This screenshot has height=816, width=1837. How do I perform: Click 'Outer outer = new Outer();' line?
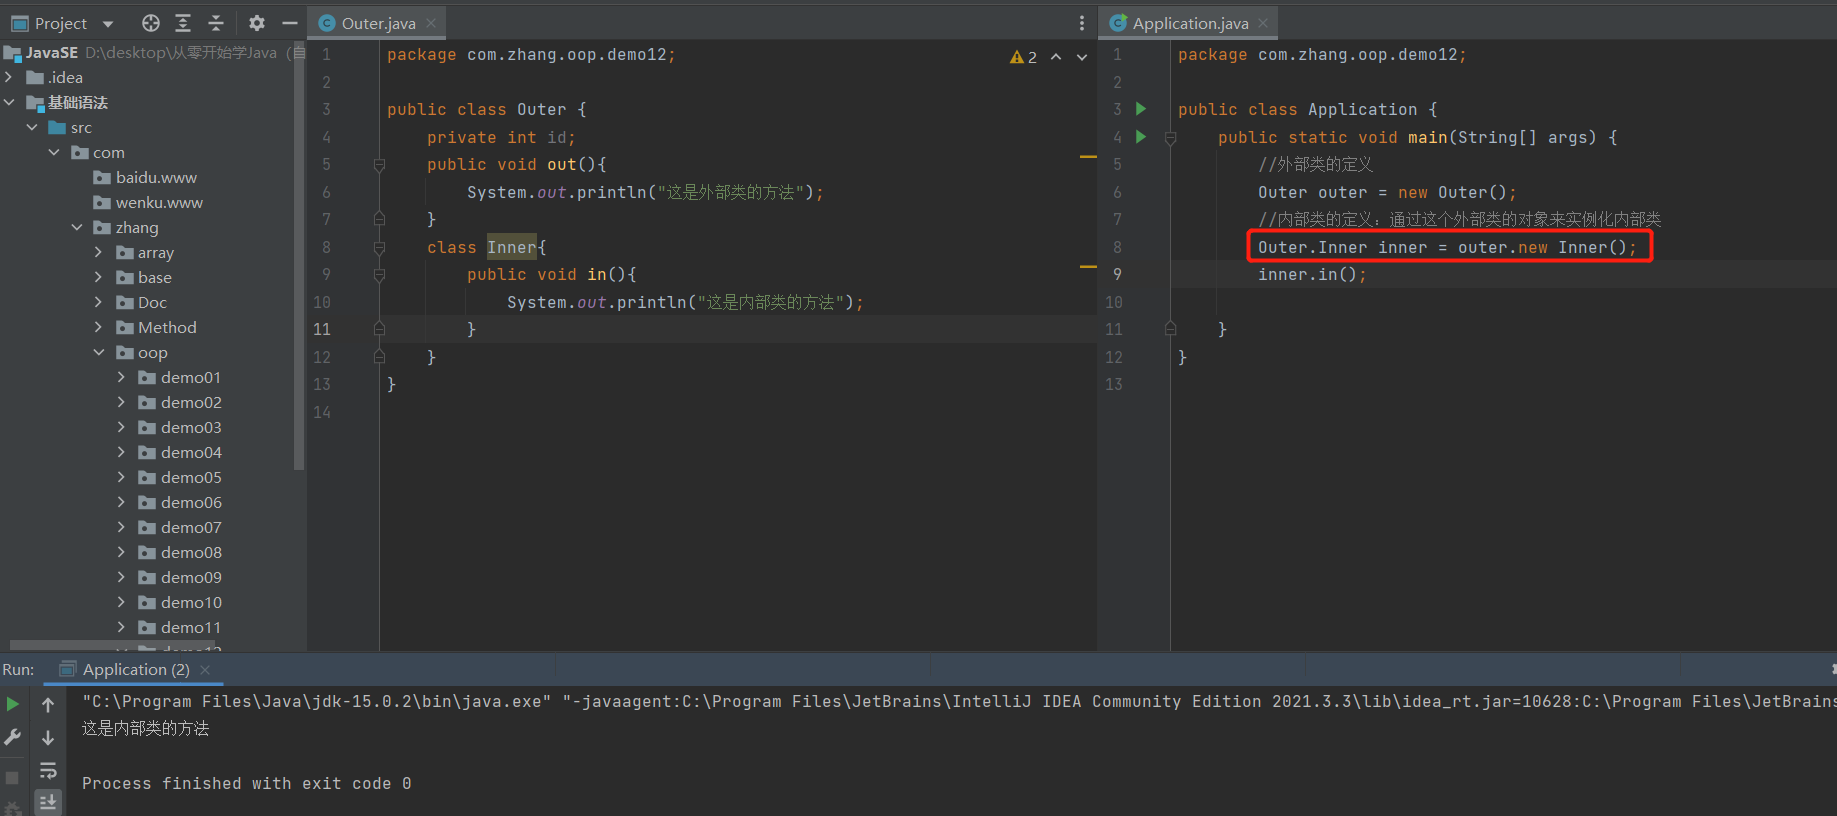1387,192
